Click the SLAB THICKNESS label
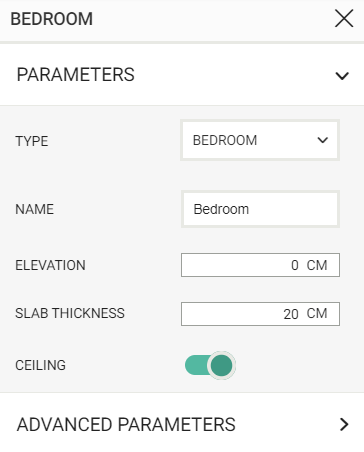 pyautogui.click(x=70, y=313)
